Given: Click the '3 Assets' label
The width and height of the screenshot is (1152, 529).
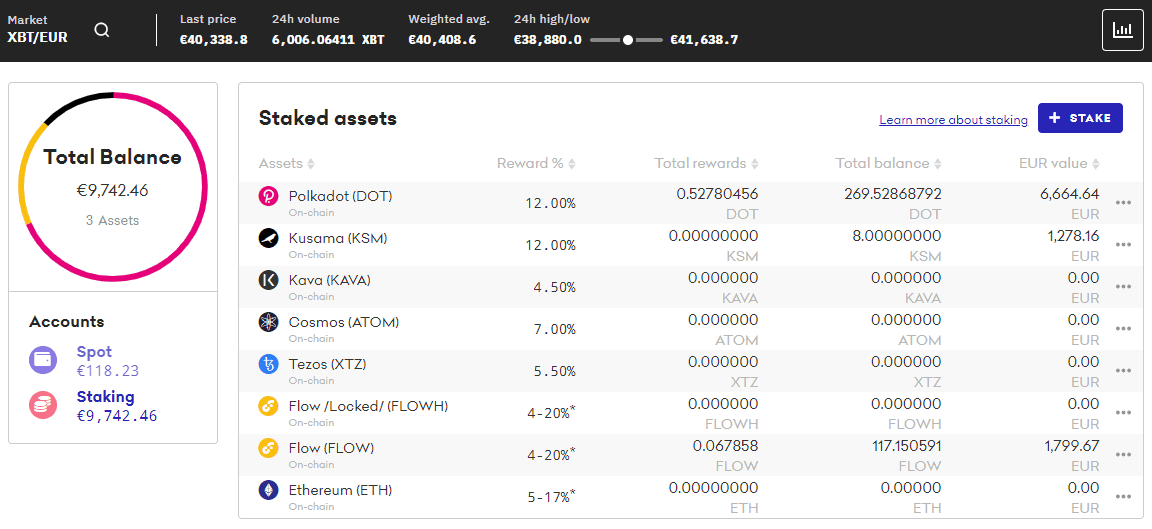Looking at the screenshot, I should (x=112, y=220).
